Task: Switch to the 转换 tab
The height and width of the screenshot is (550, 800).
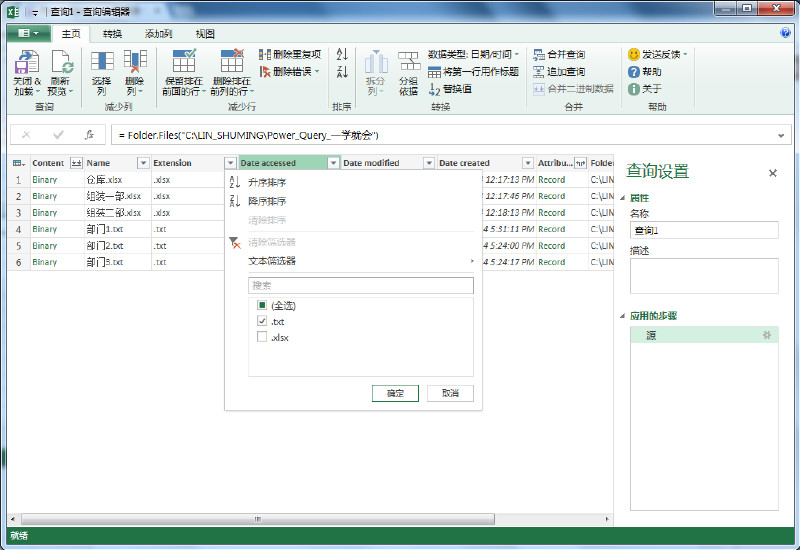Action: pyautogui.click(x=112, y=34)
